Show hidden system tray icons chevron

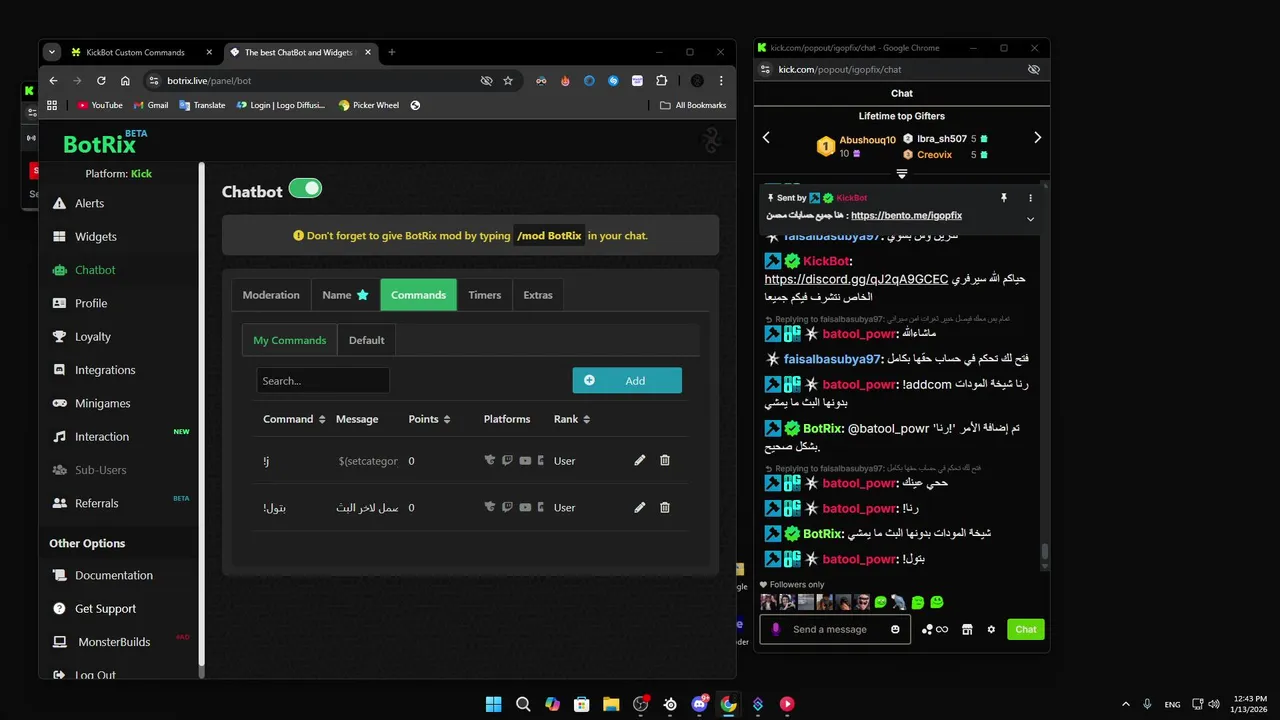[1126, 704]
